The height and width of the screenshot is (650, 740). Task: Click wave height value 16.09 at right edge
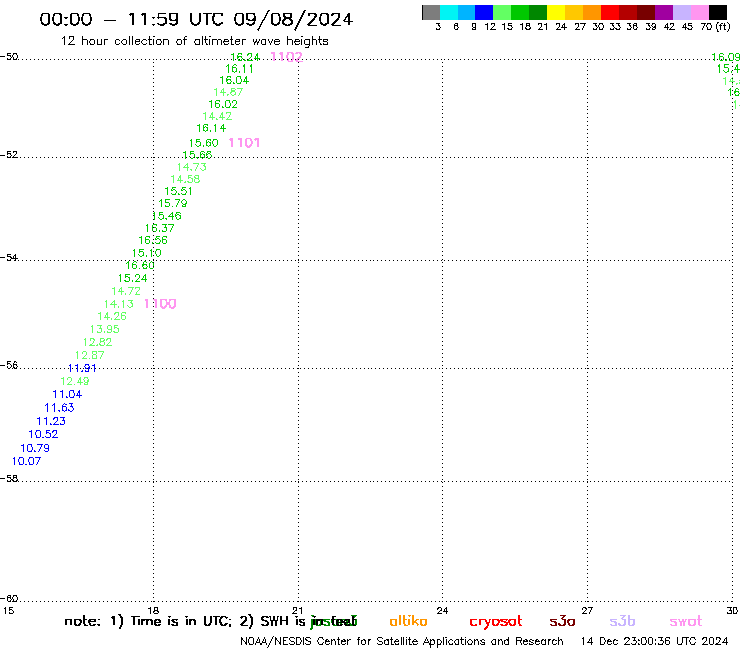point(725,57)
